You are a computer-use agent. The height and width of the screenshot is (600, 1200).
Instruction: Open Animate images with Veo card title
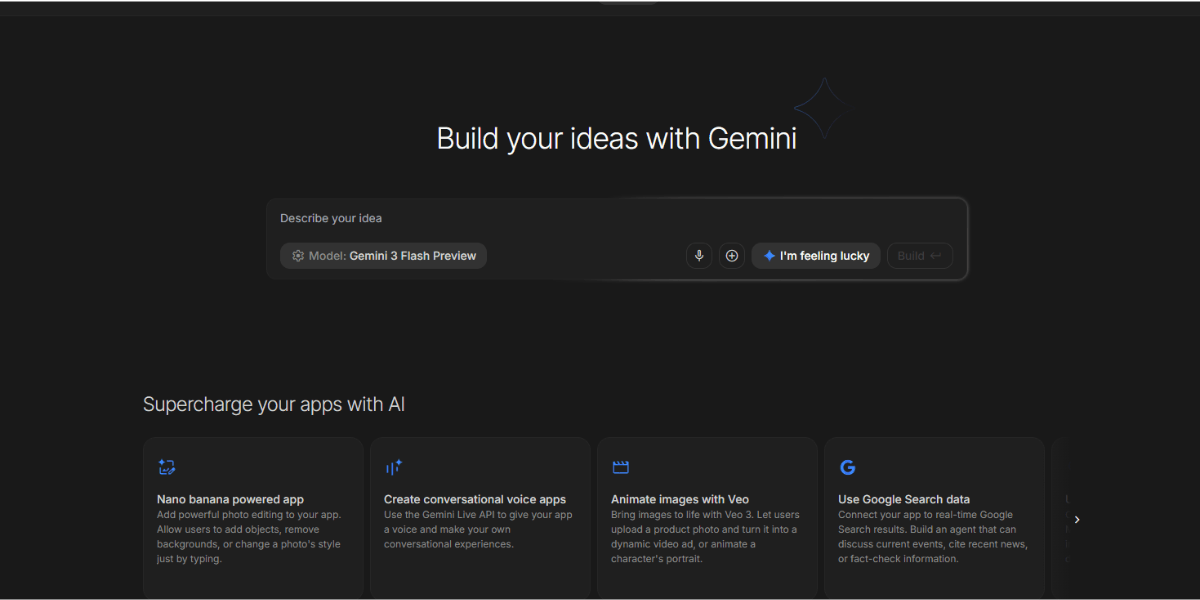[680, 499]
